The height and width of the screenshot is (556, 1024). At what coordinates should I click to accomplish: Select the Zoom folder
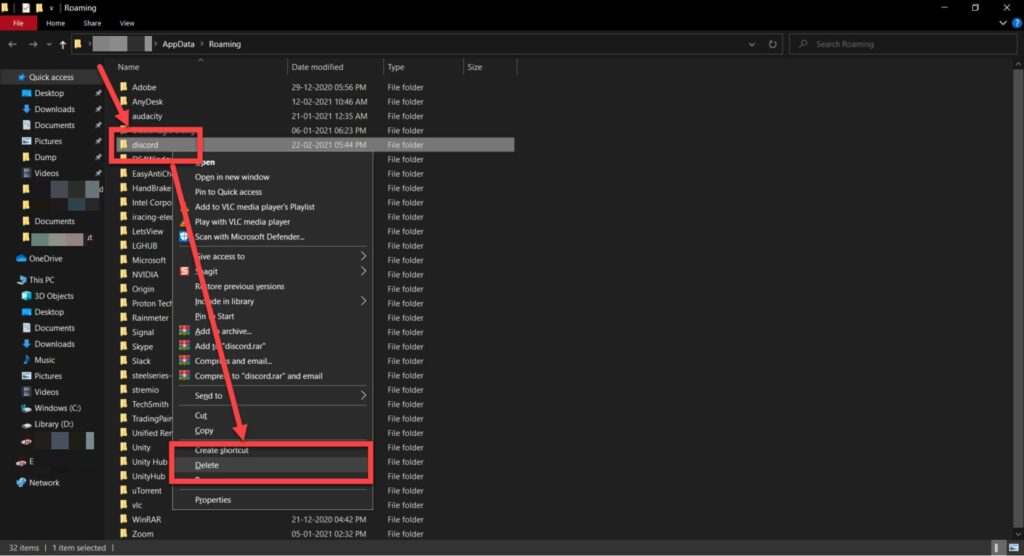(x=142, y=534)
